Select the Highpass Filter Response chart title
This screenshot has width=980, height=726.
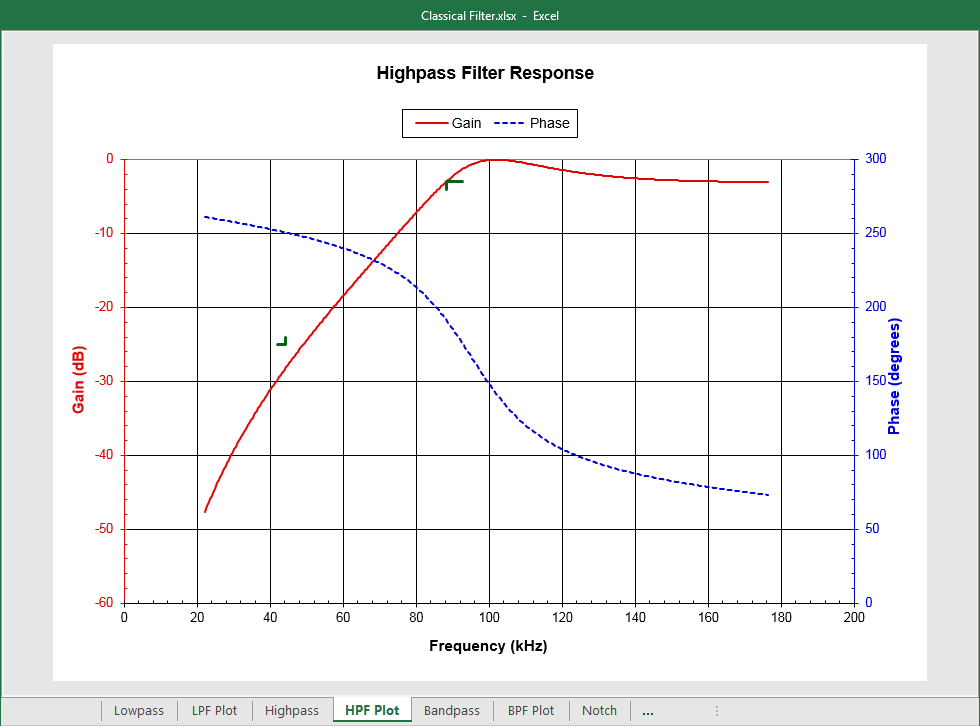pyautogui.click(x=485, y=73)
